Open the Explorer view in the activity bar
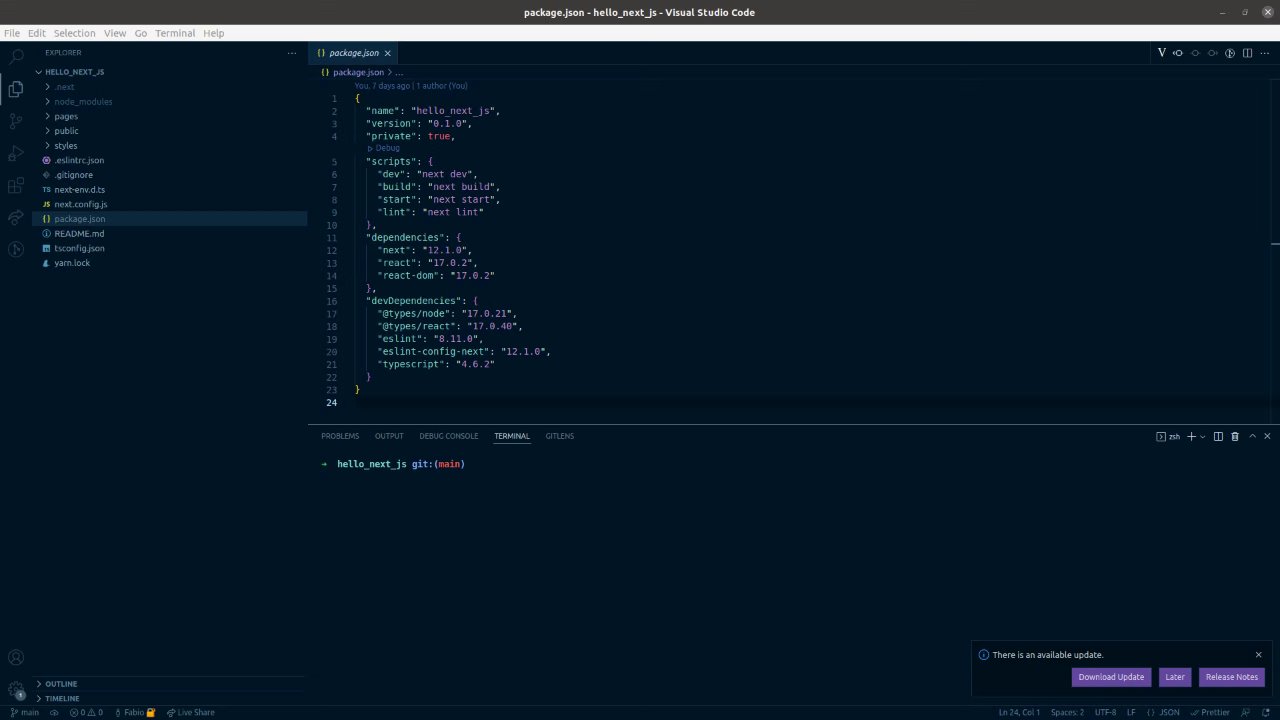Viewport: 1280px width, 720px height. (x=16, y=89)
